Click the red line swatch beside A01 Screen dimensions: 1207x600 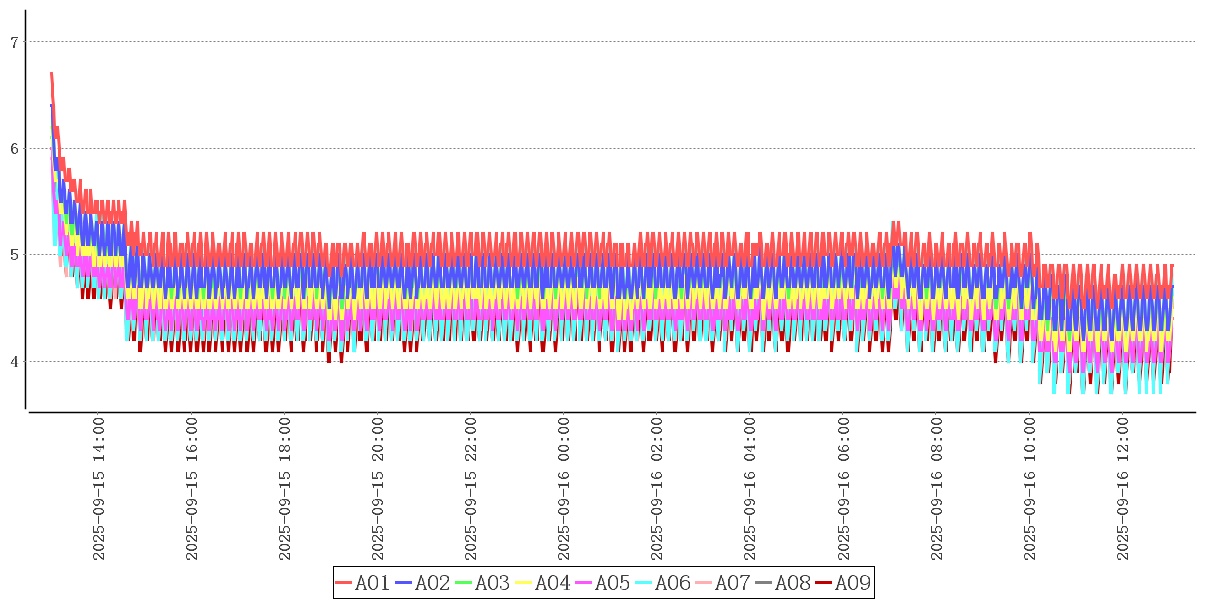344,583
